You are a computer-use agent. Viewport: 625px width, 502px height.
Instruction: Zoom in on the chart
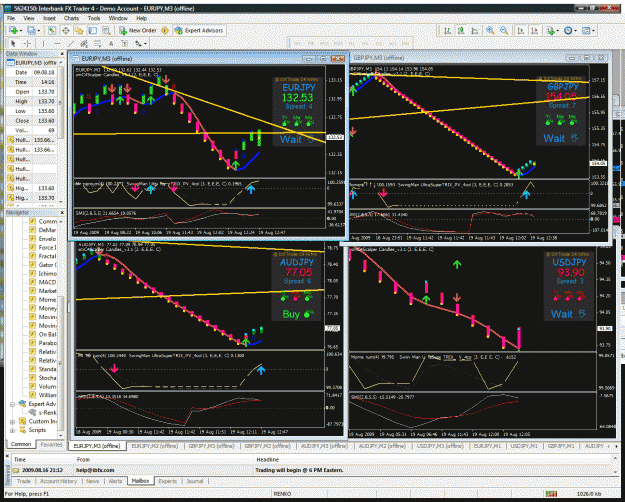click(490, 31)
